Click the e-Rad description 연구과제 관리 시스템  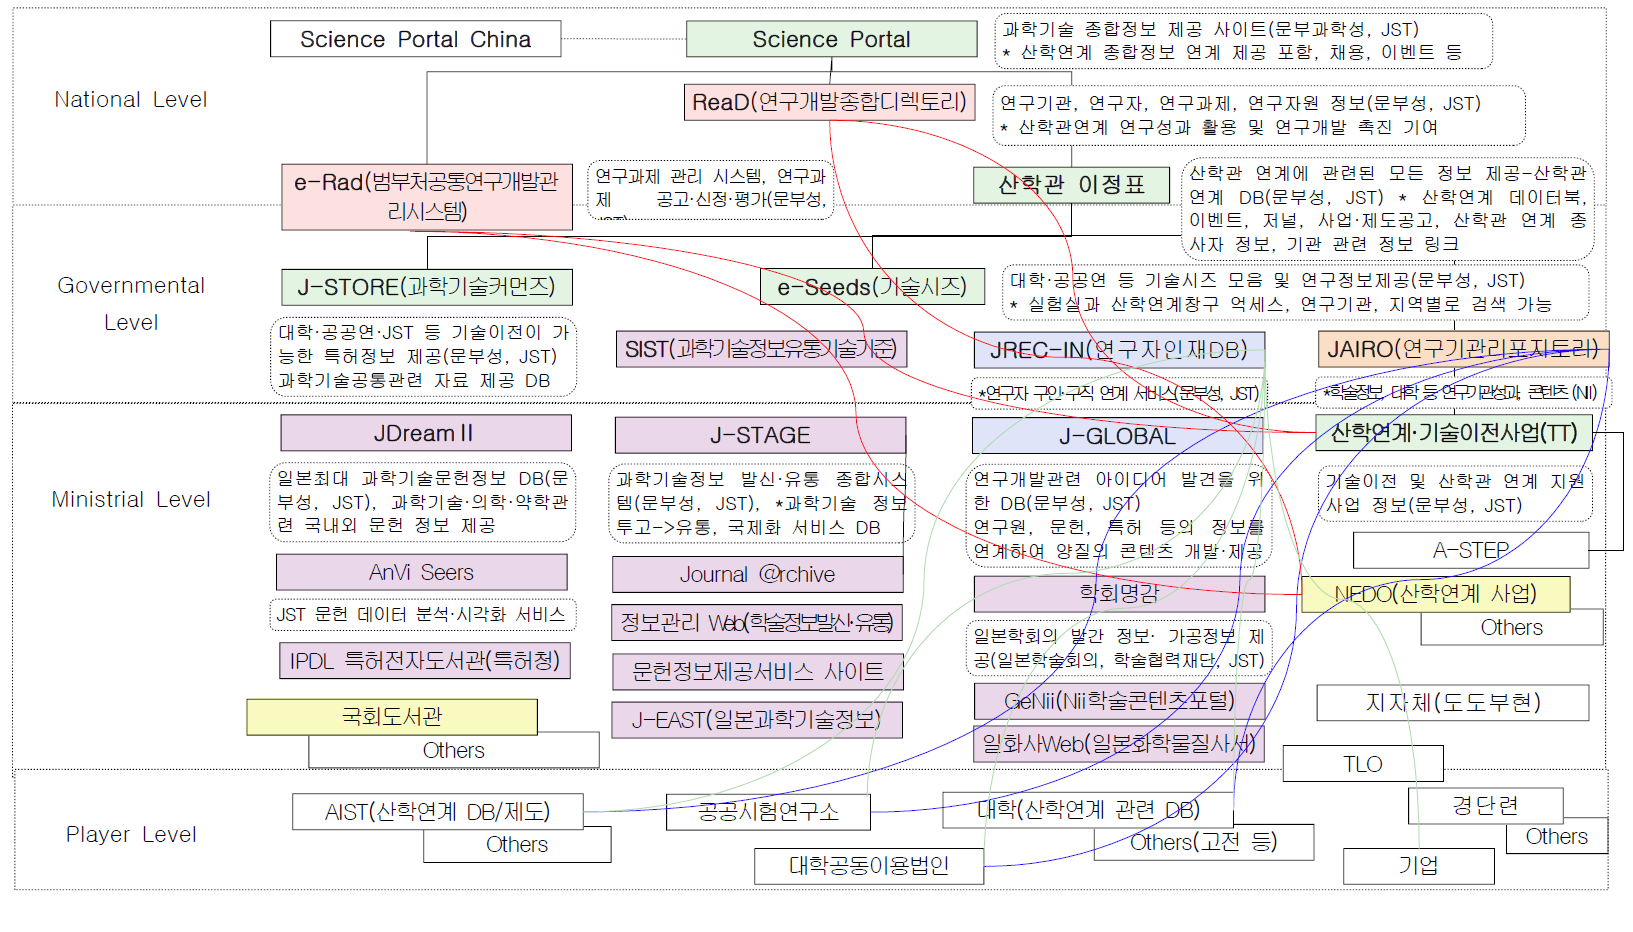pyautogui.click(x=710, y=189)
